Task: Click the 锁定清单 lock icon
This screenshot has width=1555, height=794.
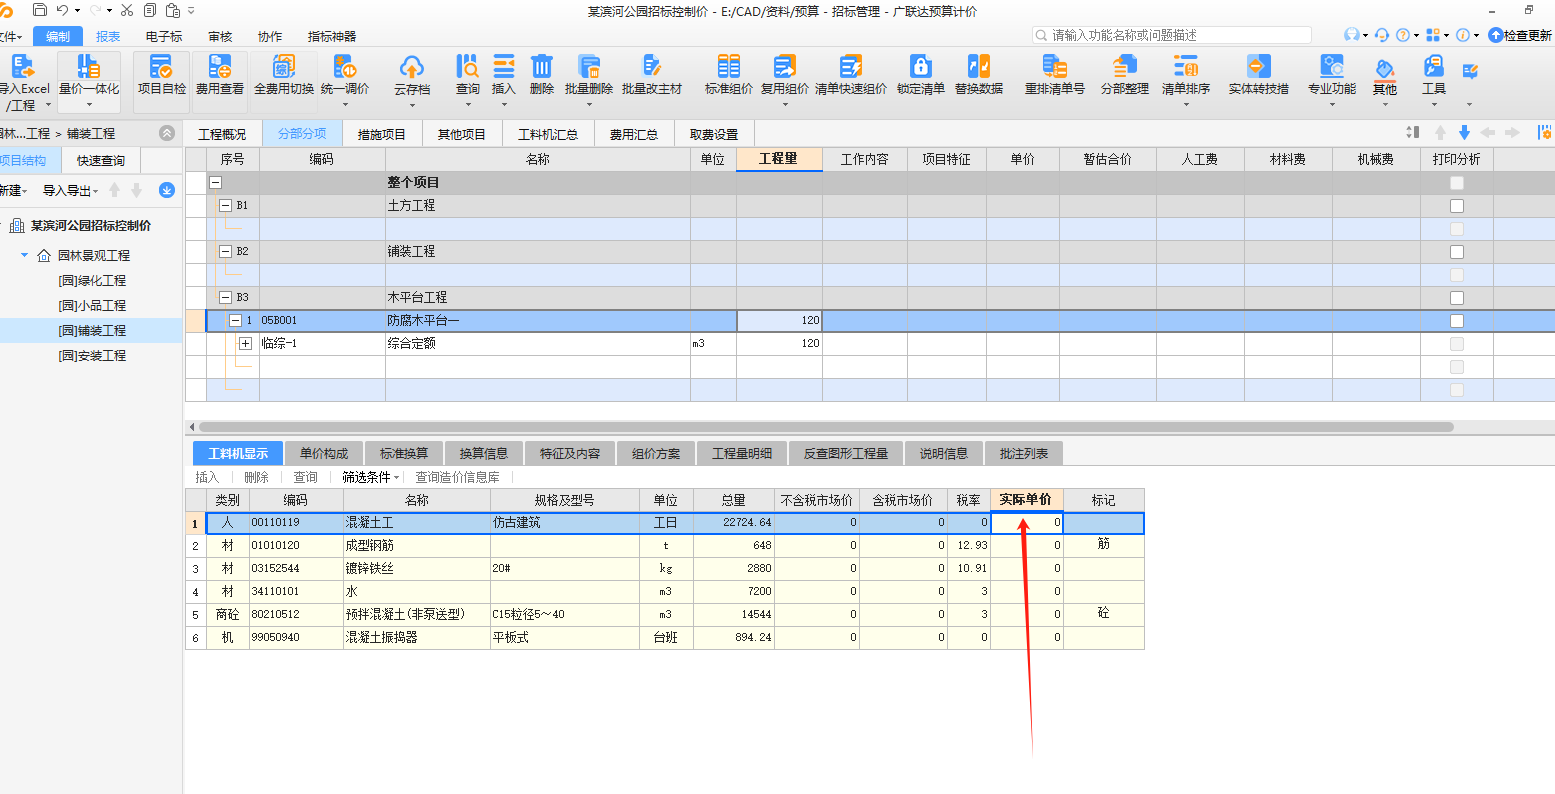Action: click(920, 67)
